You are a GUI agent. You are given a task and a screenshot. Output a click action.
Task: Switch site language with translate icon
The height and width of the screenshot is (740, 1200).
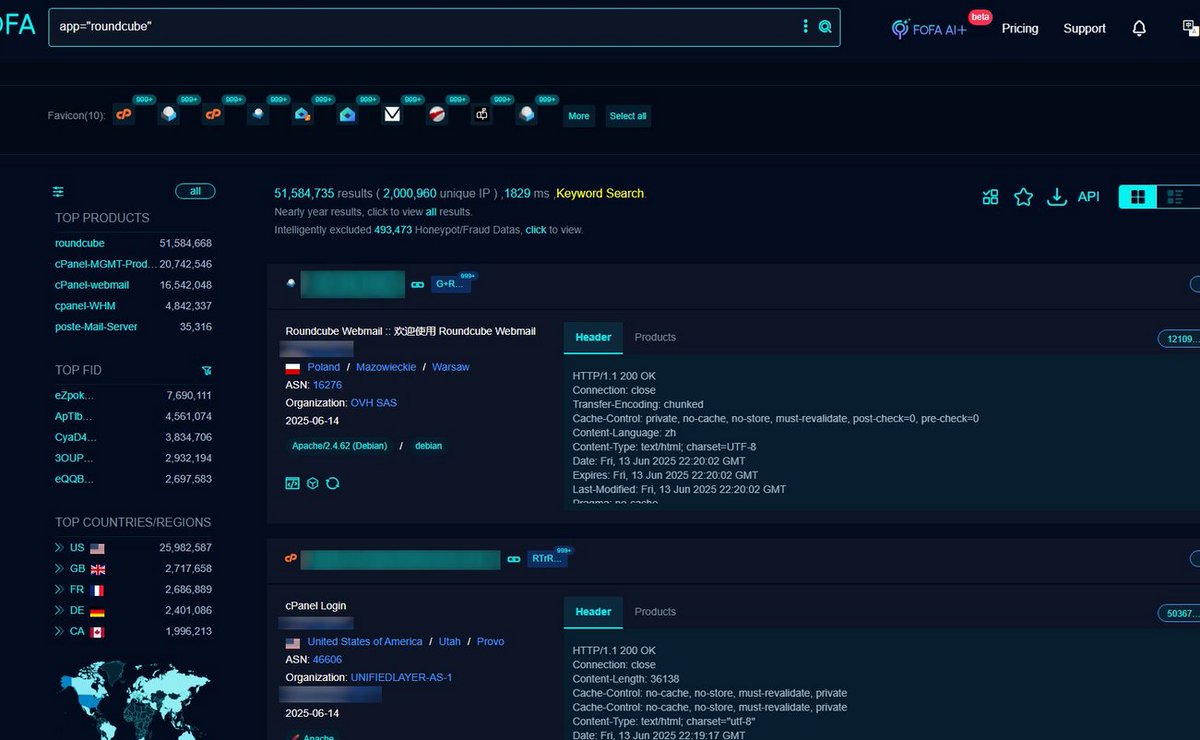pos(1190,28)
